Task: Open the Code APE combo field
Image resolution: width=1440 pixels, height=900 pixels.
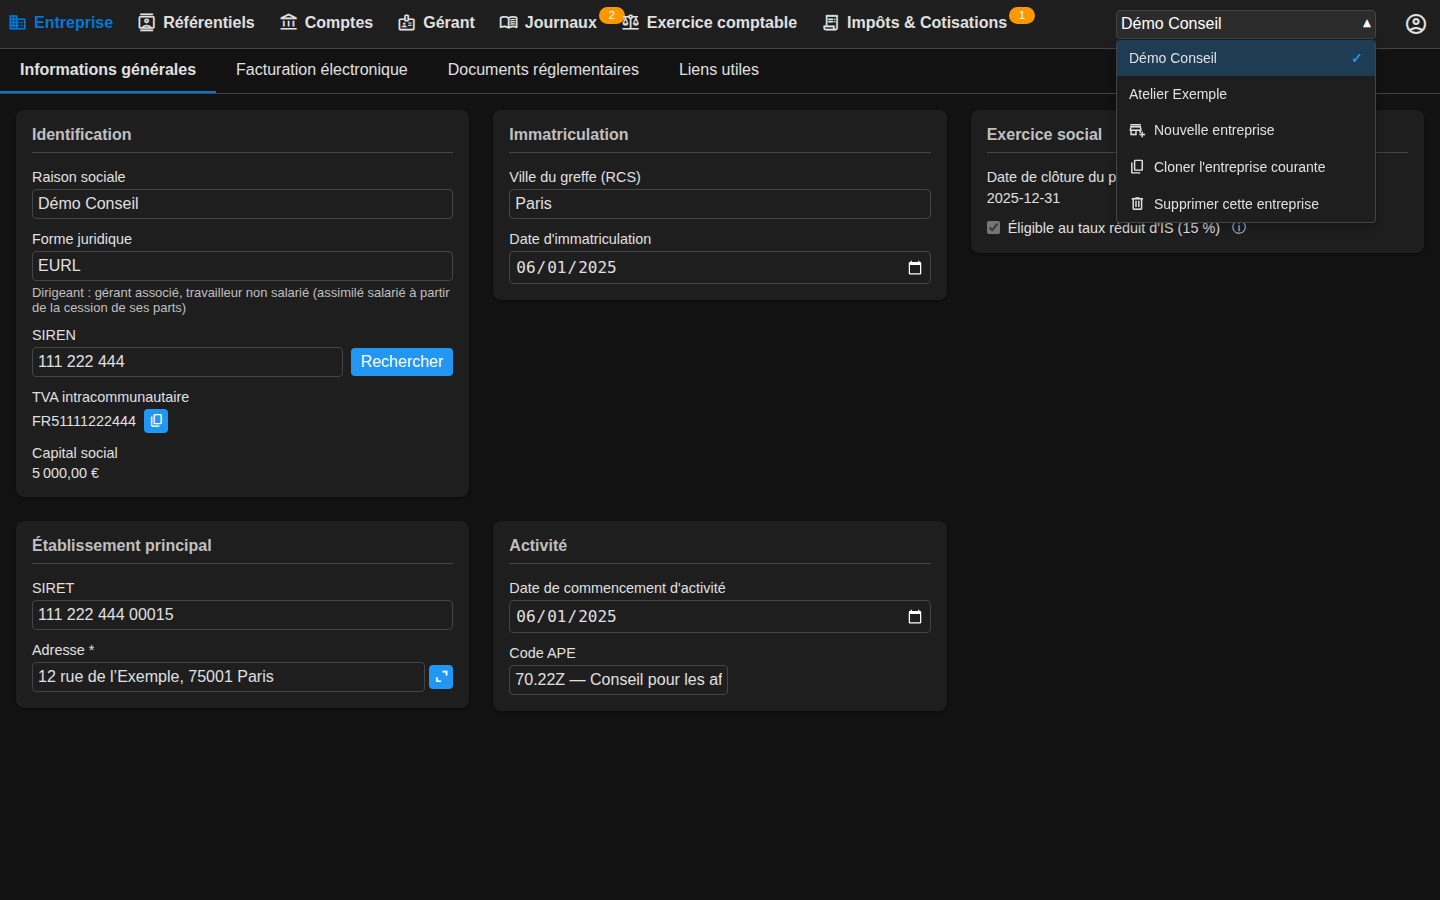Action: [x=618, y=680]
